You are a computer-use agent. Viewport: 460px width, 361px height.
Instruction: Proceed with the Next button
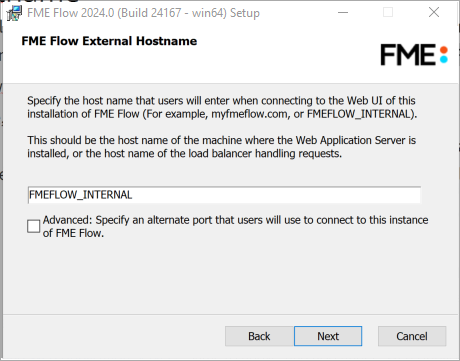(x=328, y=336)
